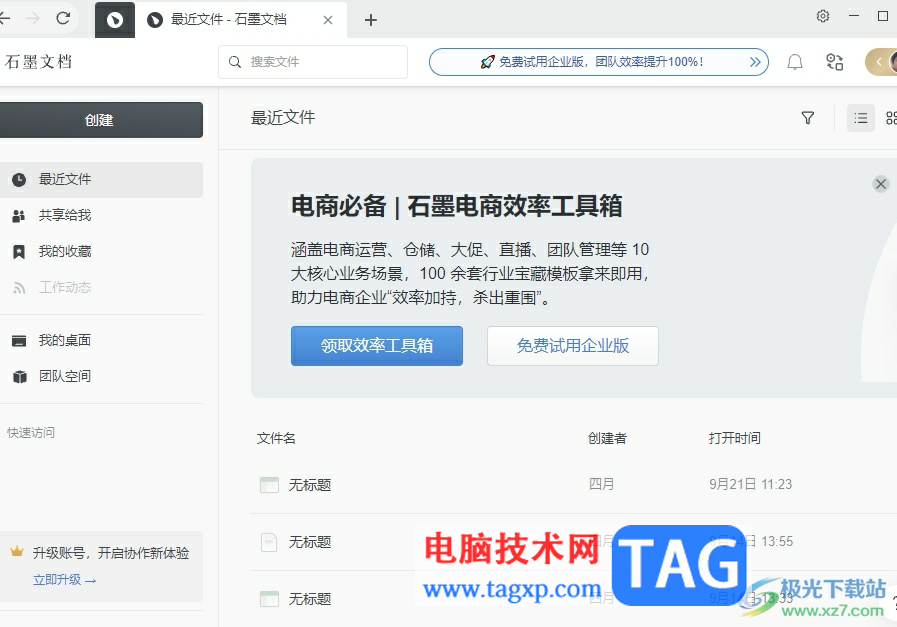Click the cube icon beside 团队空间

19,377
